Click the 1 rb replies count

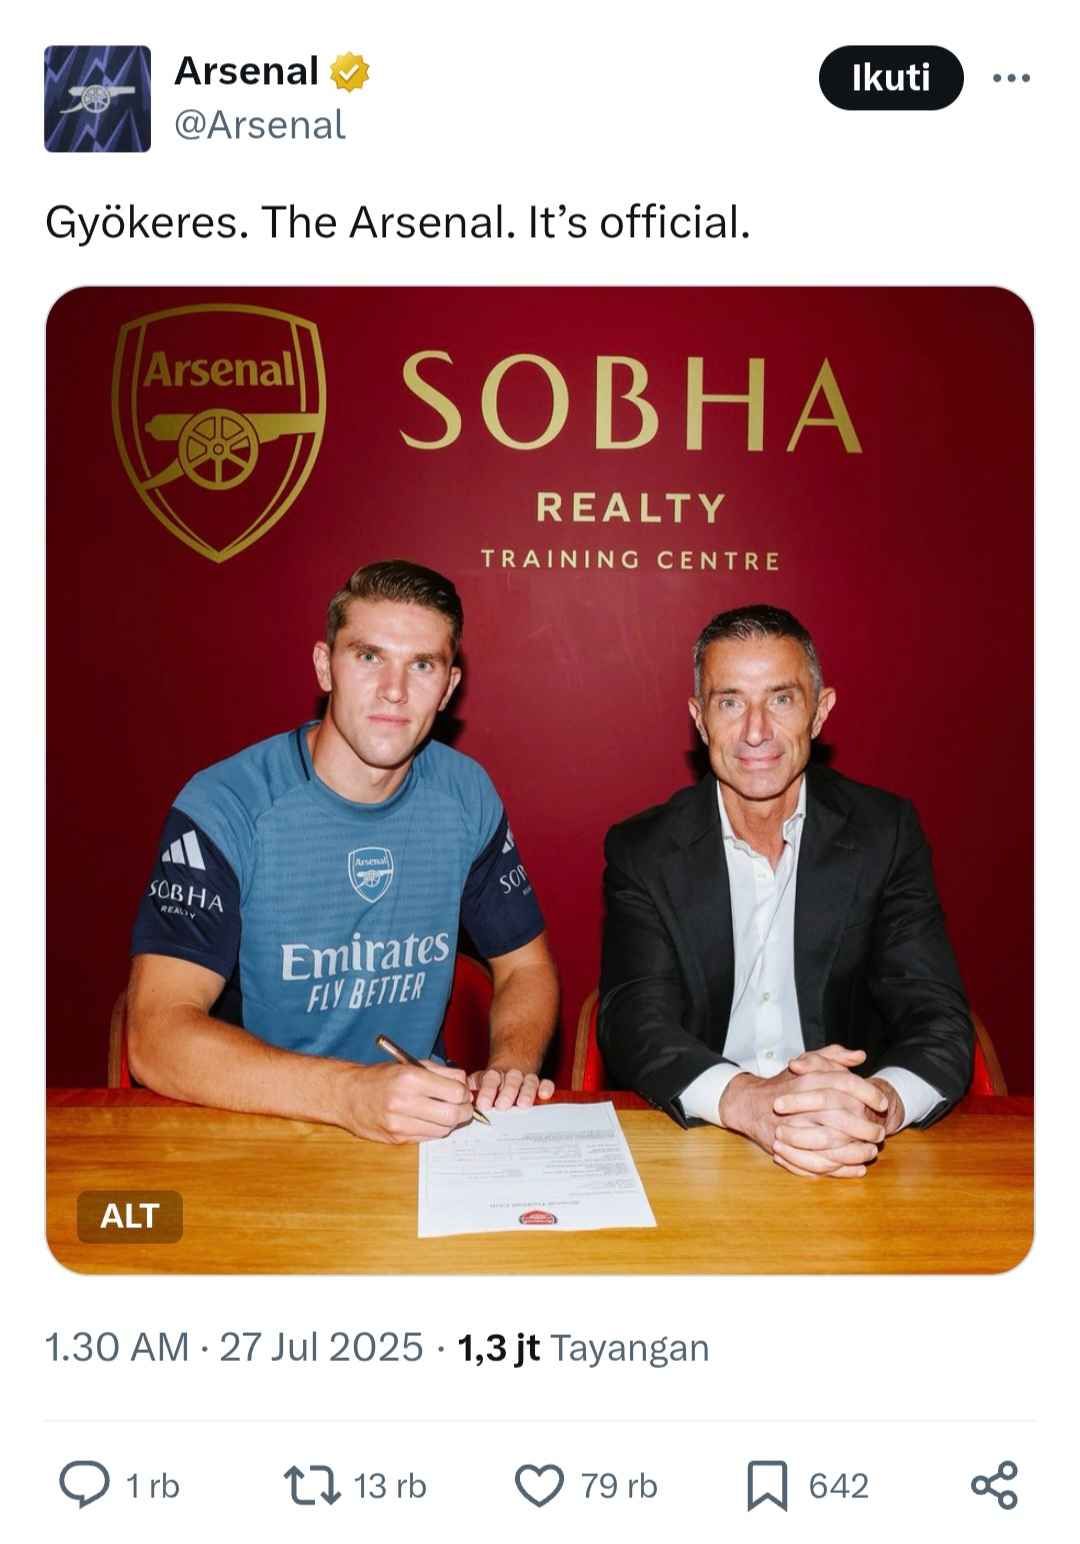click(x=152, y=1486)
